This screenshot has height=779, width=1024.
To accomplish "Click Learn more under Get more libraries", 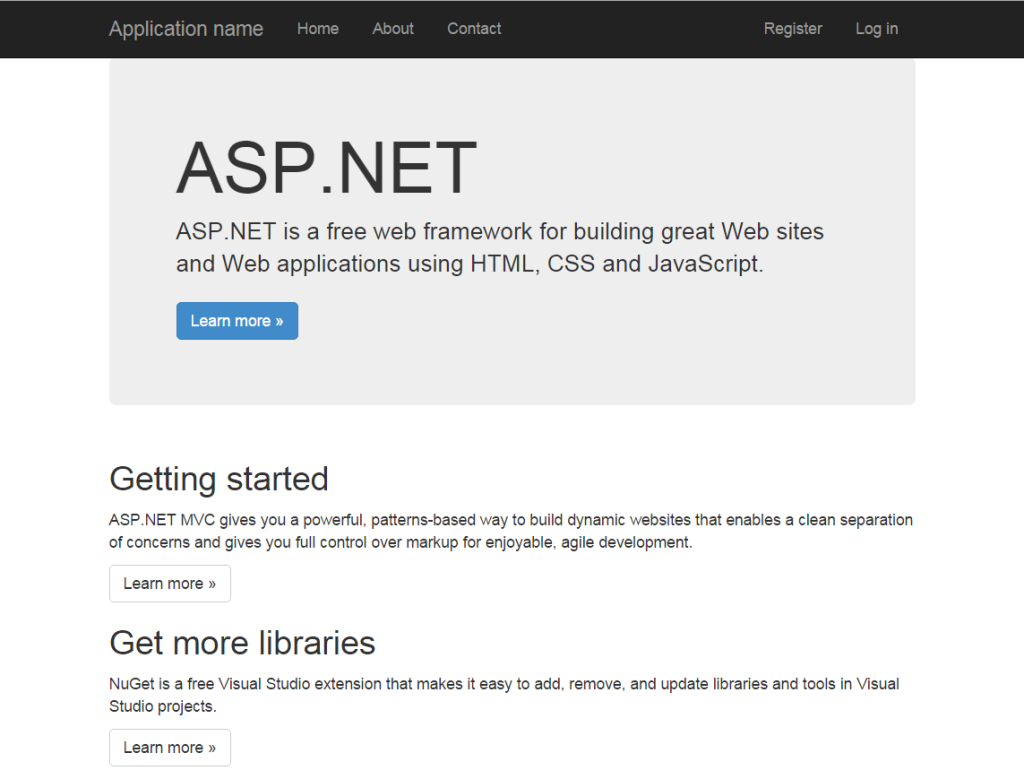I will (x=169, y=747).
